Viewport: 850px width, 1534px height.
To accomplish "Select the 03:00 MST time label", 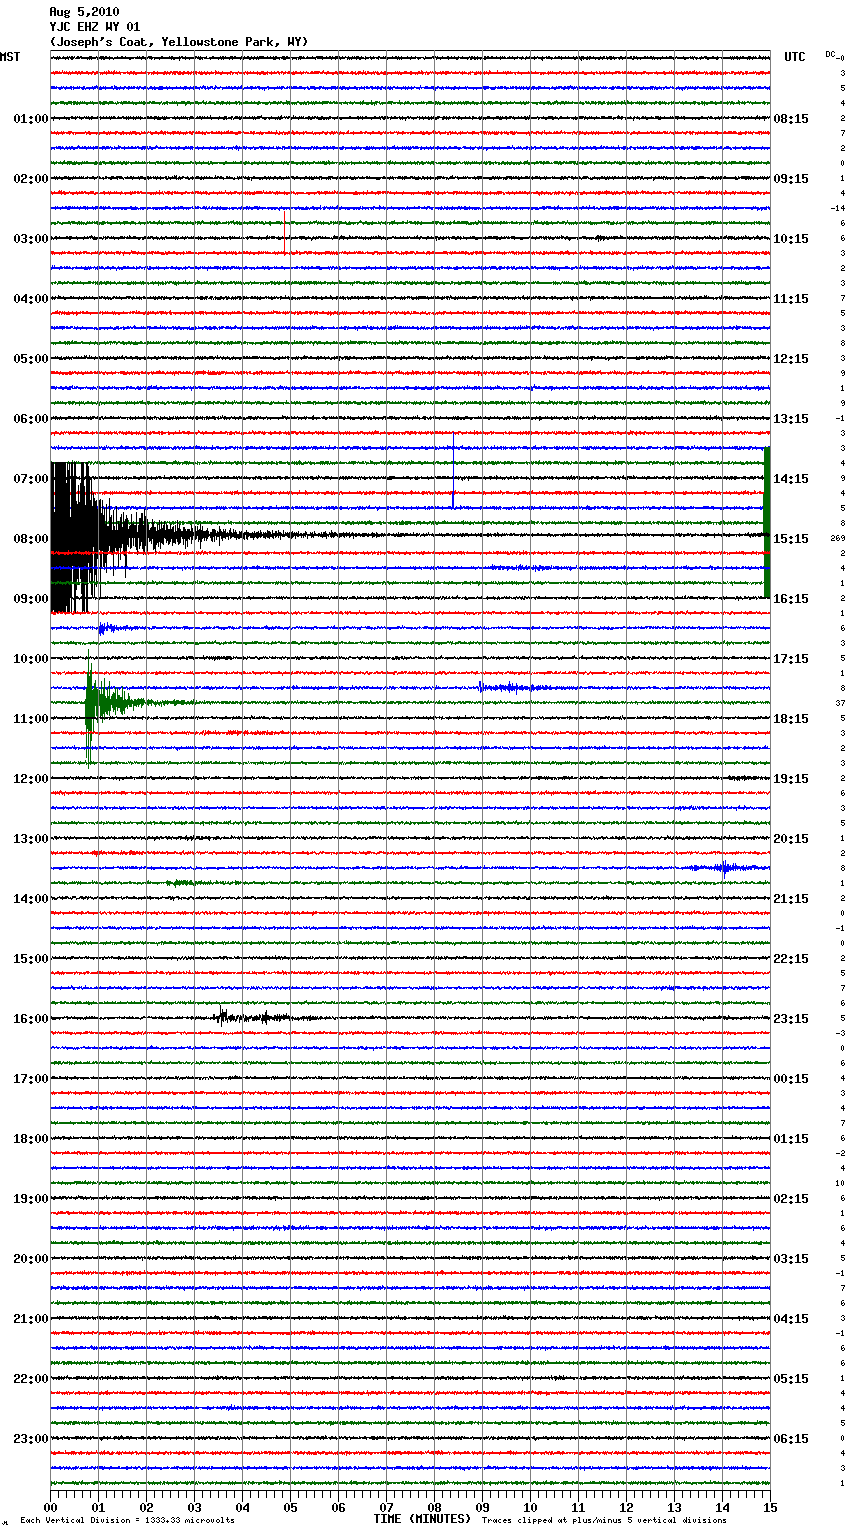I will click(x=31, y=239).
